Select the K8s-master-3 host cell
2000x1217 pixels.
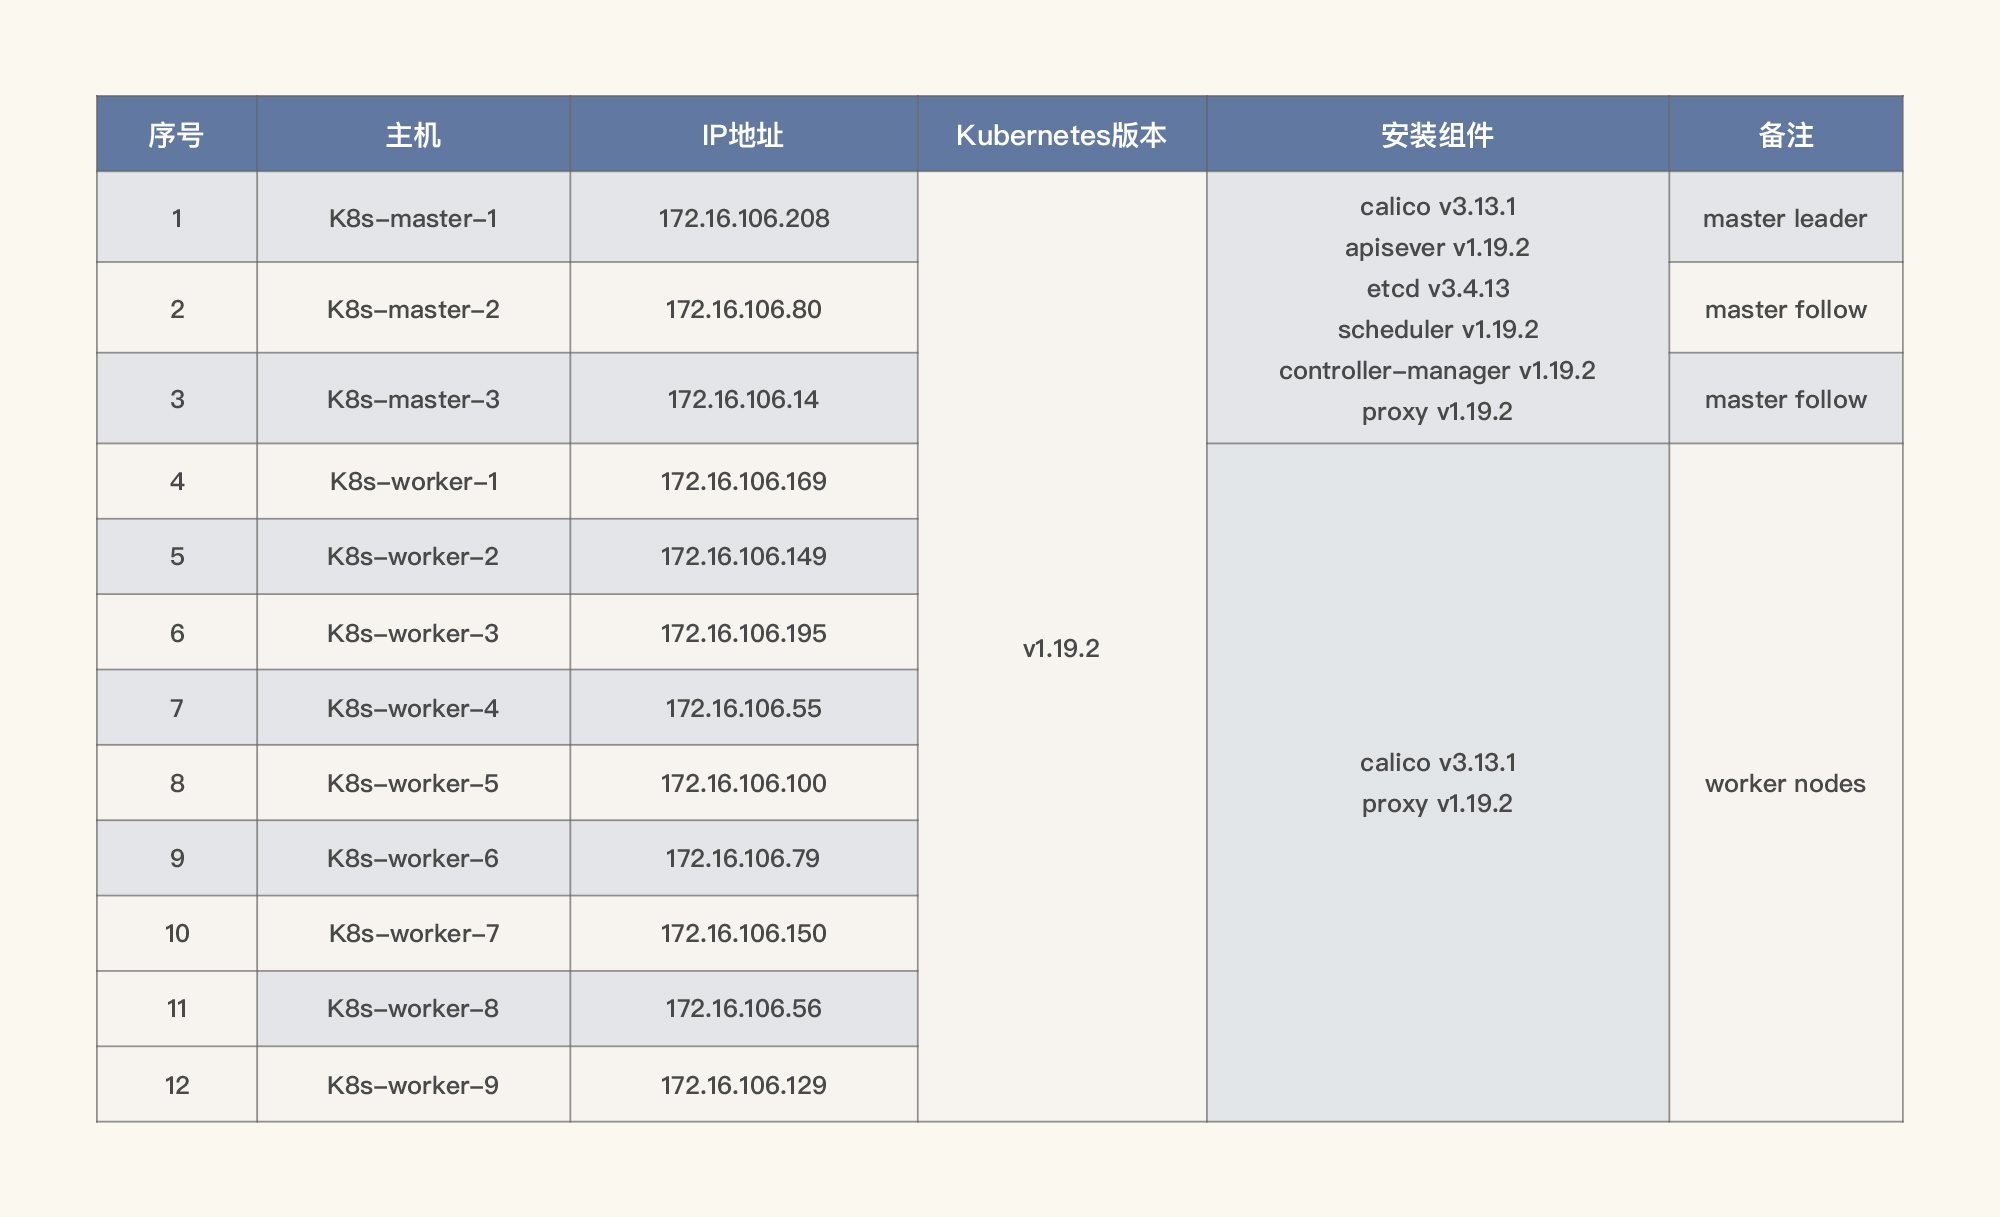point(413,399)
